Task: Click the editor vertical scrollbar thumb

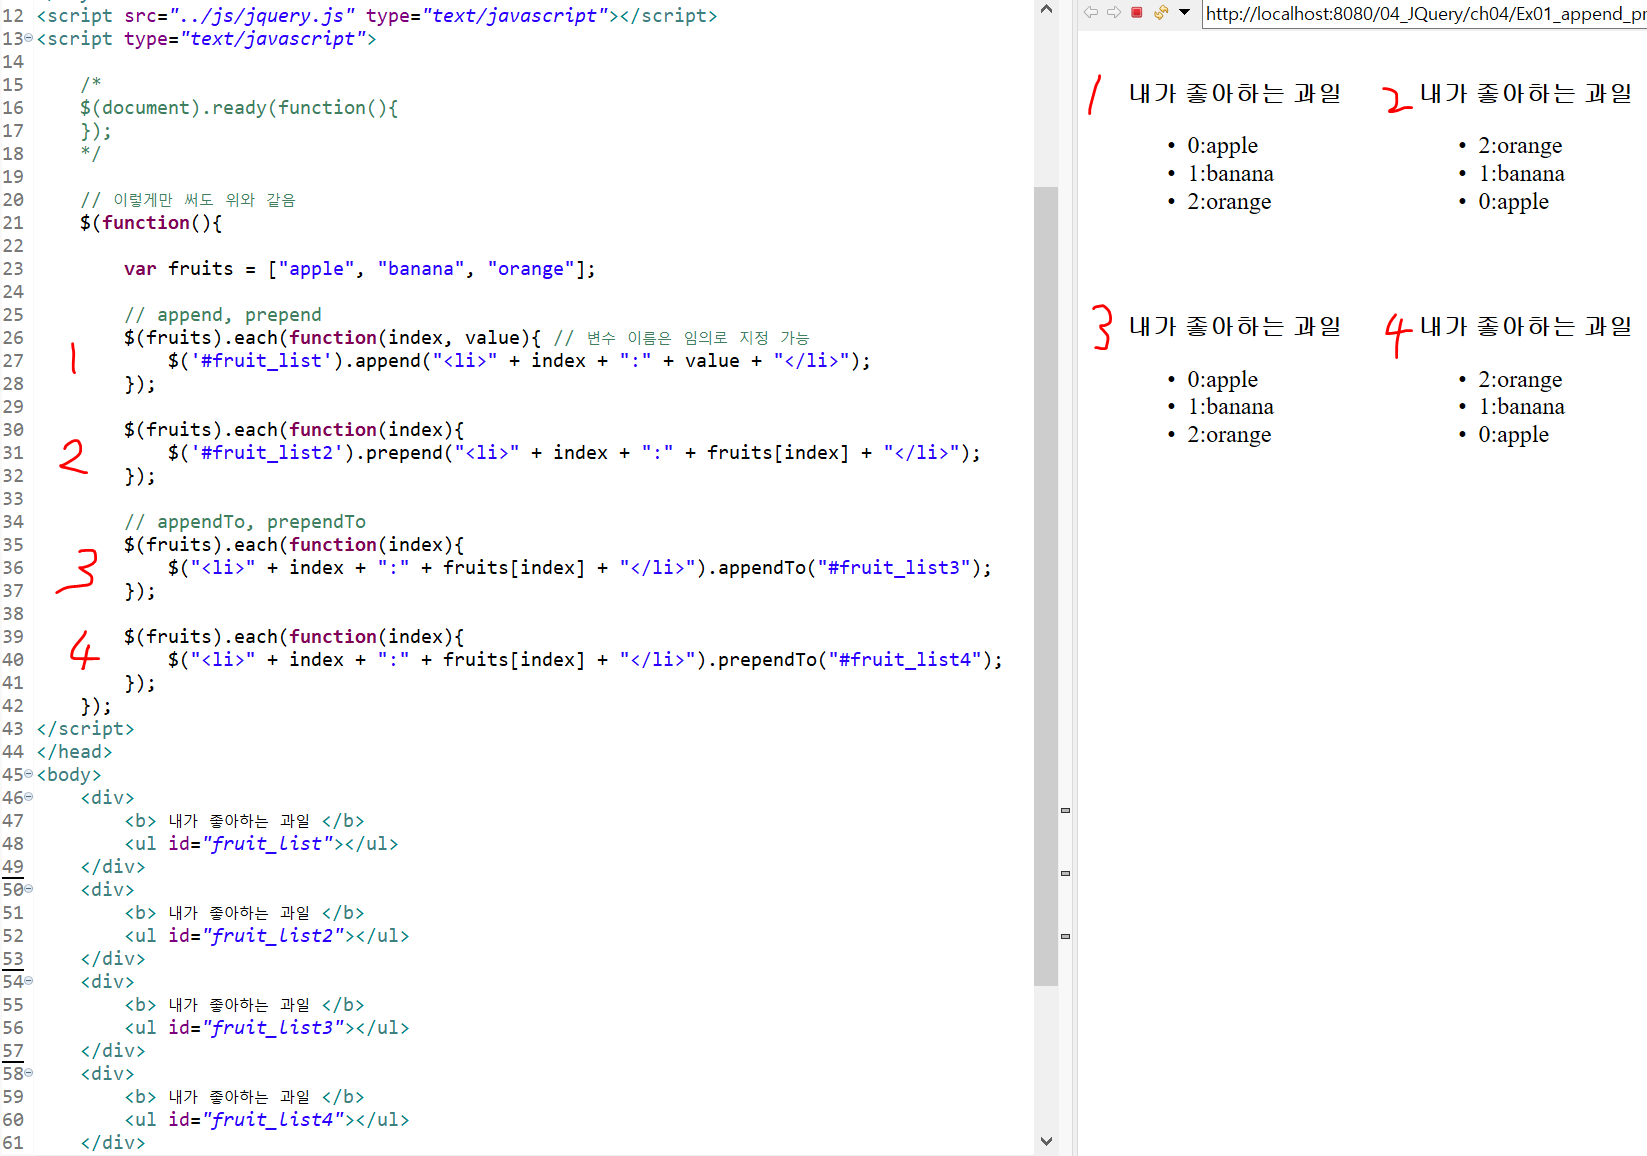Action: [1046, 586]
